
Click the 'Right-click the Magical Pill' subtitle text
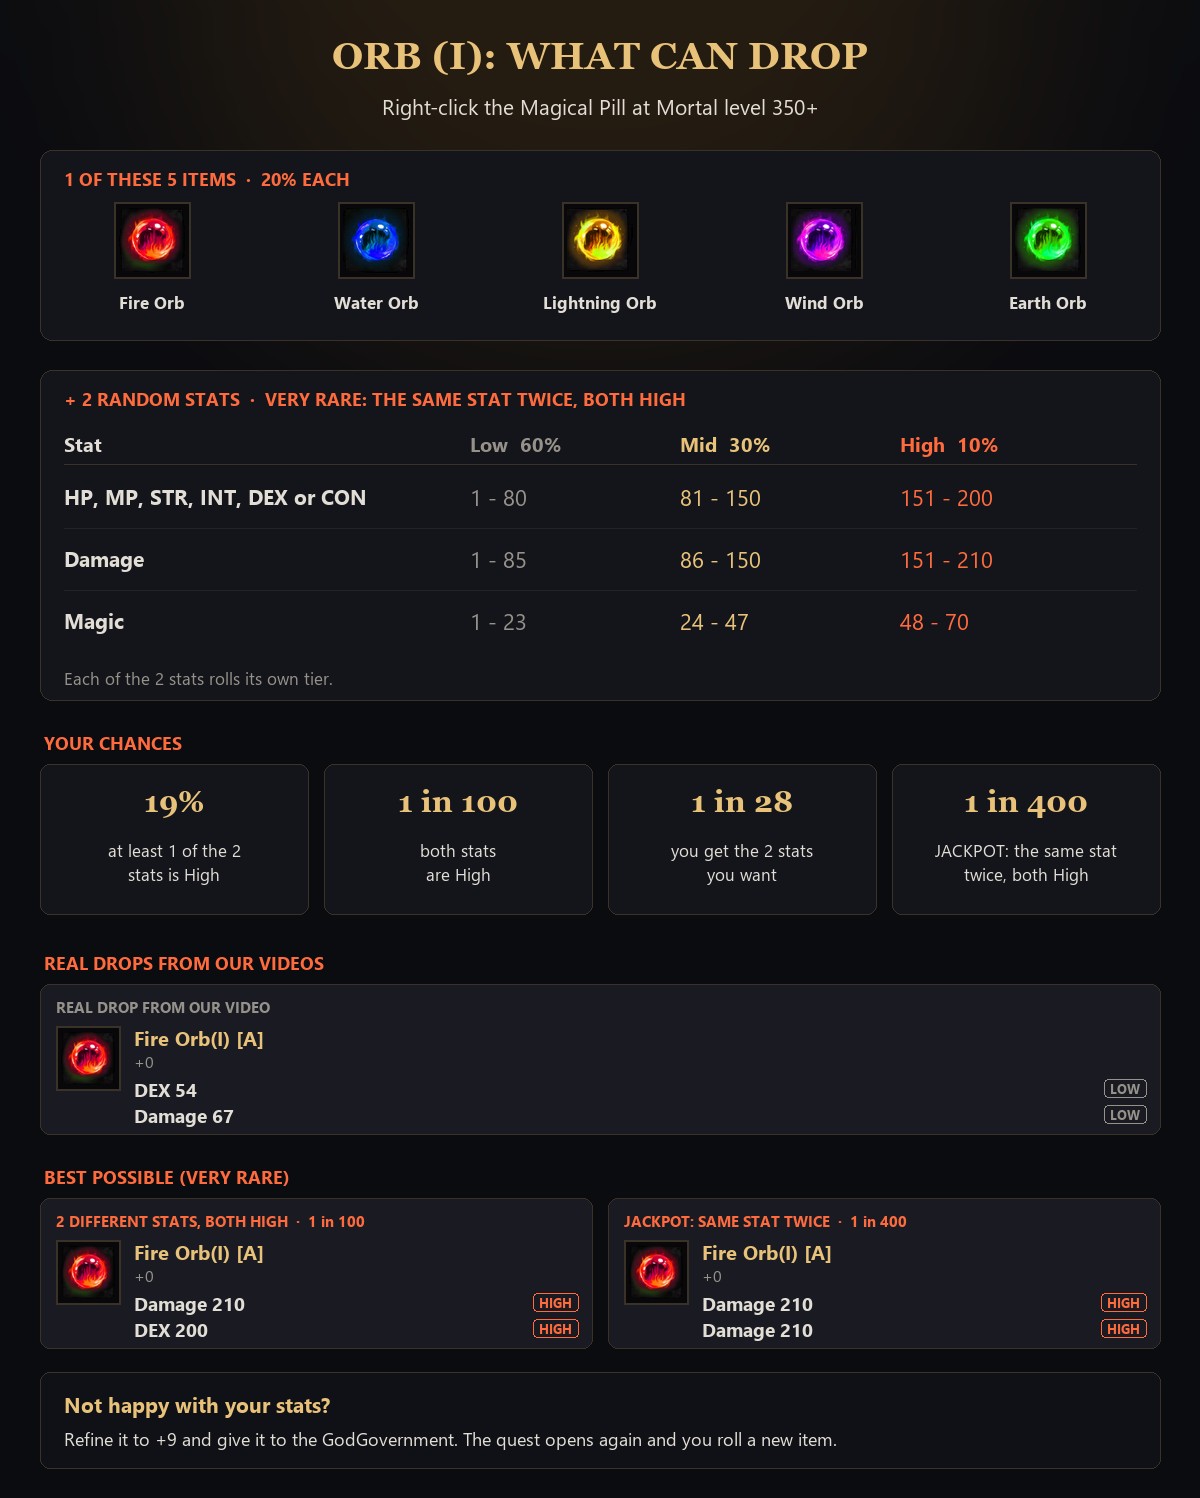pos(600,108)
